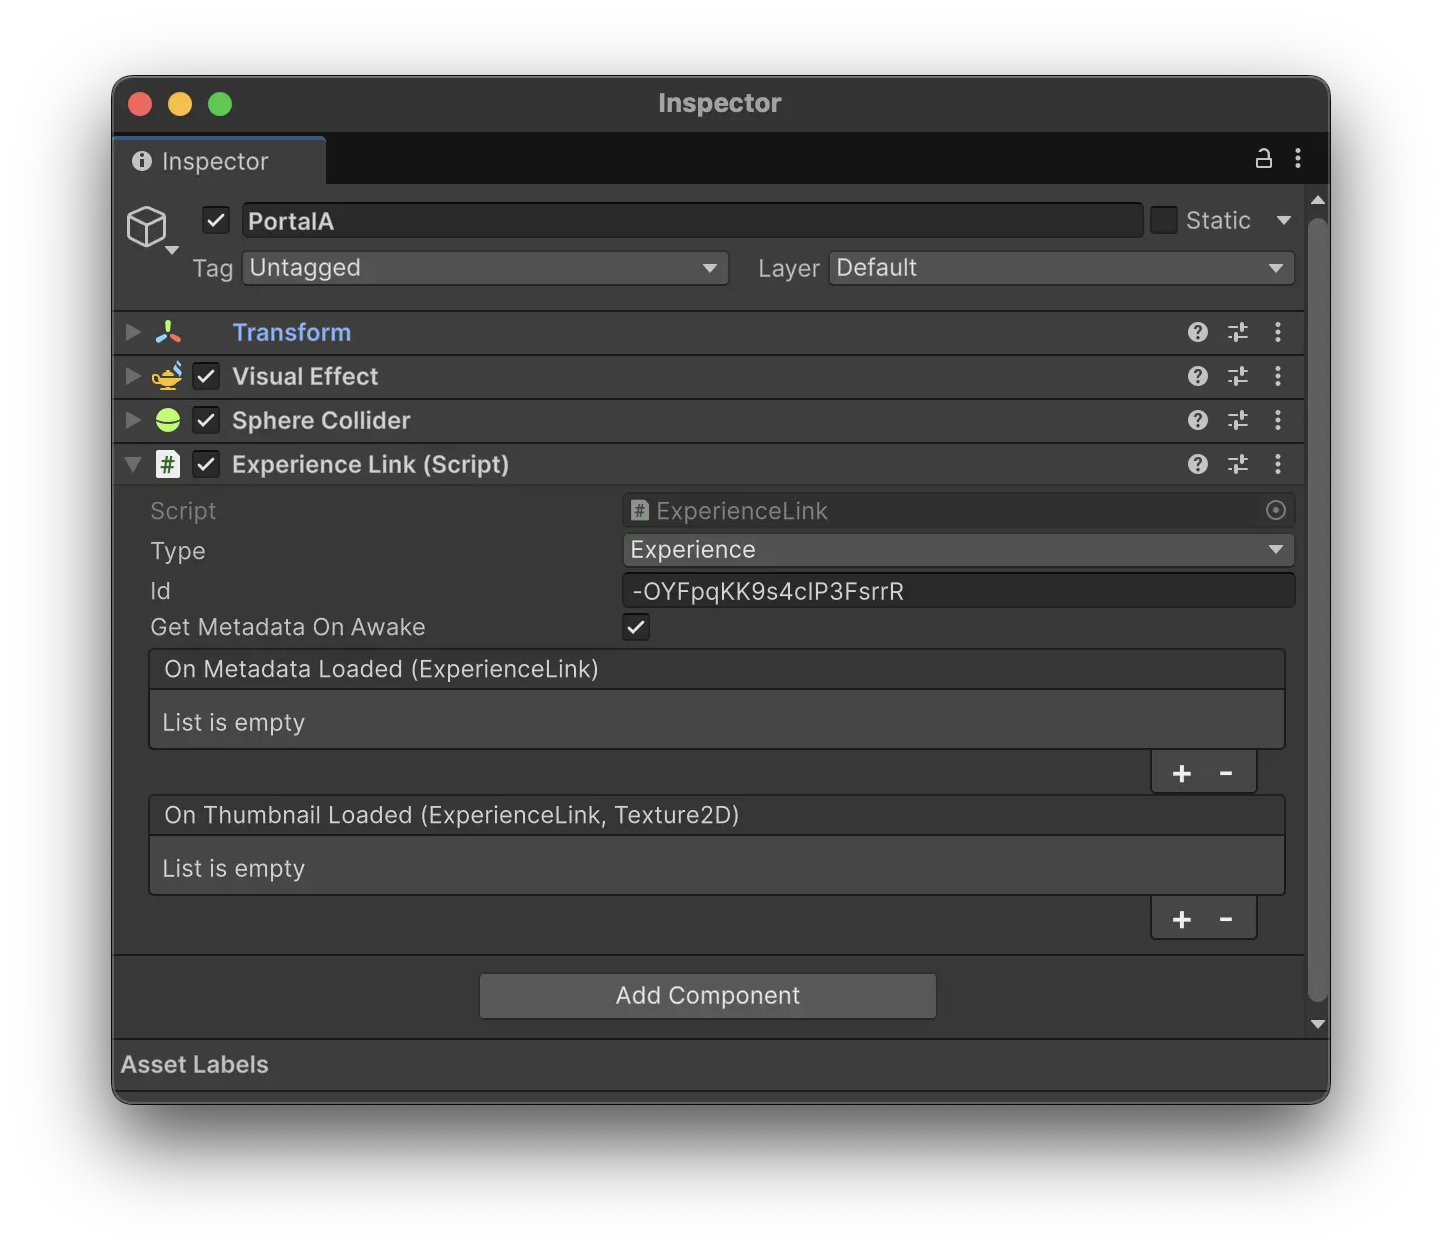Viewport: 1442px width, 1252px height.
Task: Uncheck Get Metadata On Awake
Action: pyautogui.click(x=635, y=627)
